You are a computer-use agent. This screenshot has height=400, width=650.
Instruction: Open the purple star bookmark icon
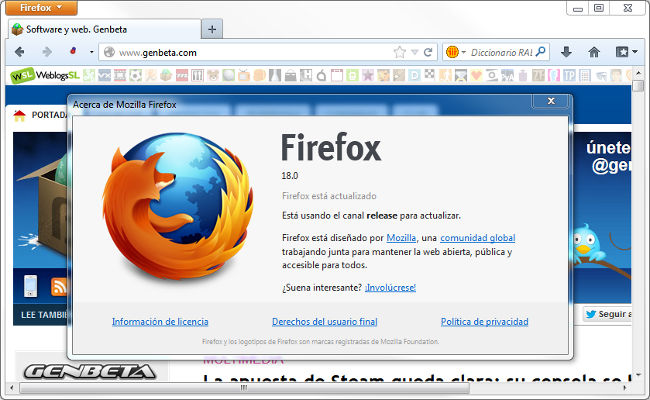tap(368, 75)
